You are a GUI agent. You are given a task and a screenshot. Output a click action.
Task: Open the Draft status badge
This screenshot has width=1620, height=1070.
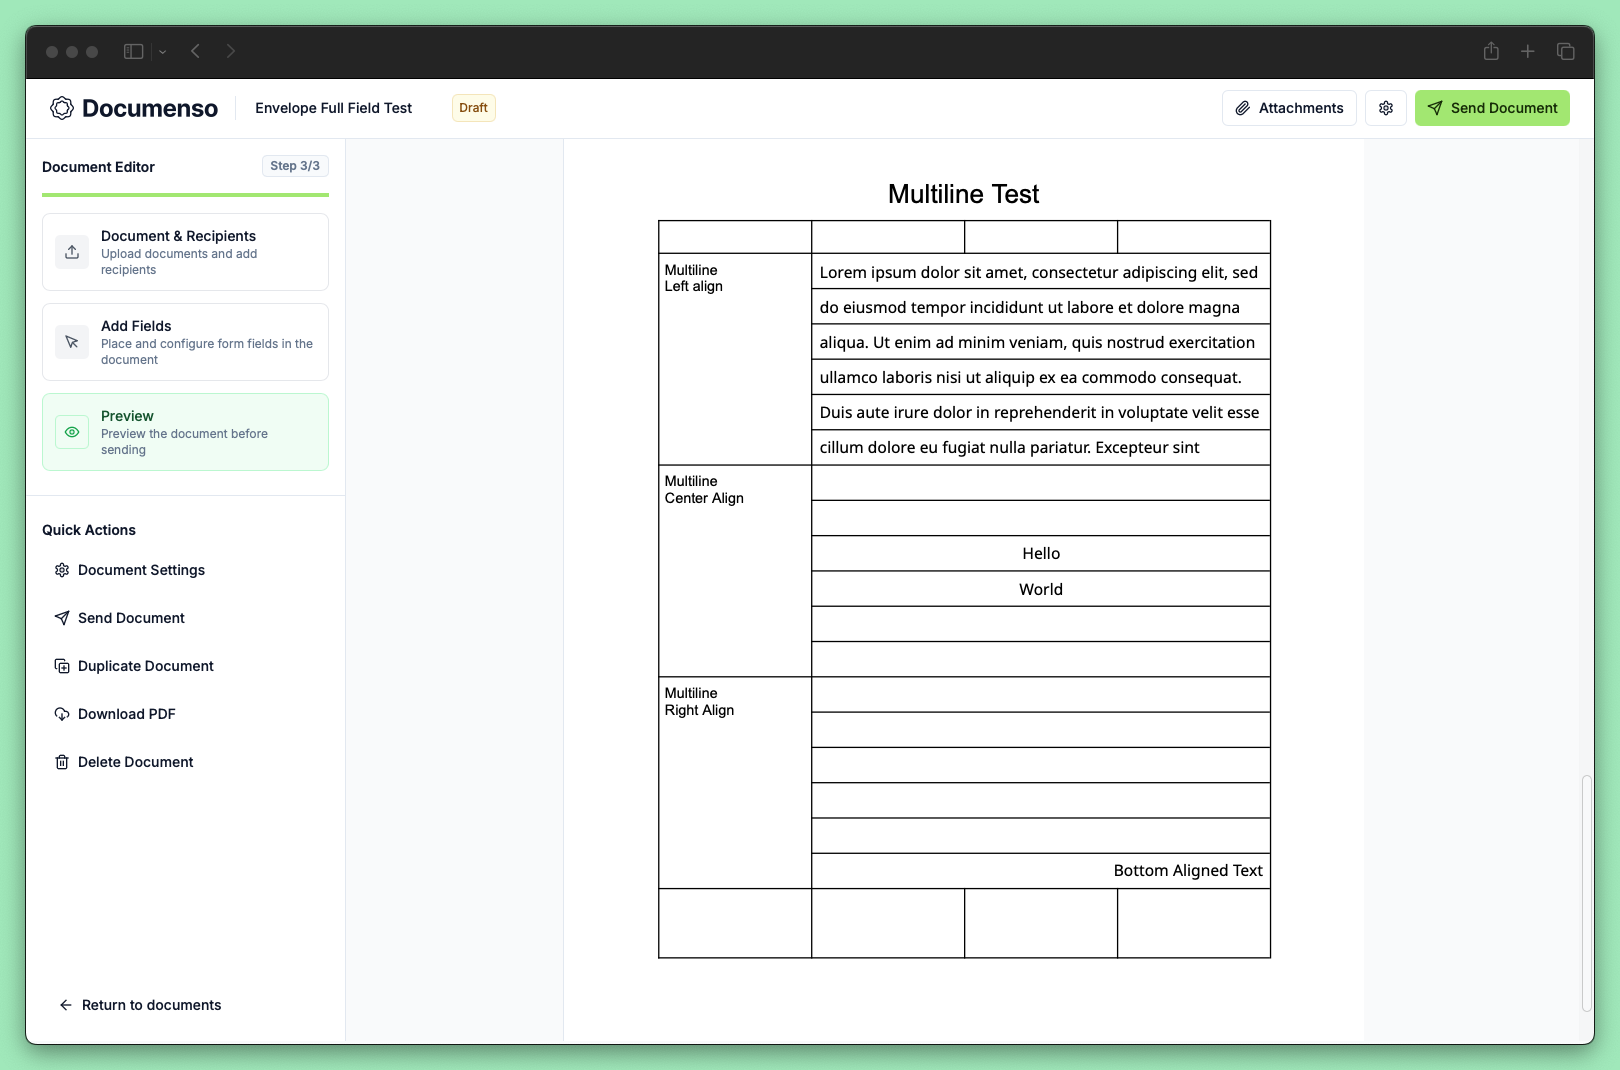(x=472, y=107)
